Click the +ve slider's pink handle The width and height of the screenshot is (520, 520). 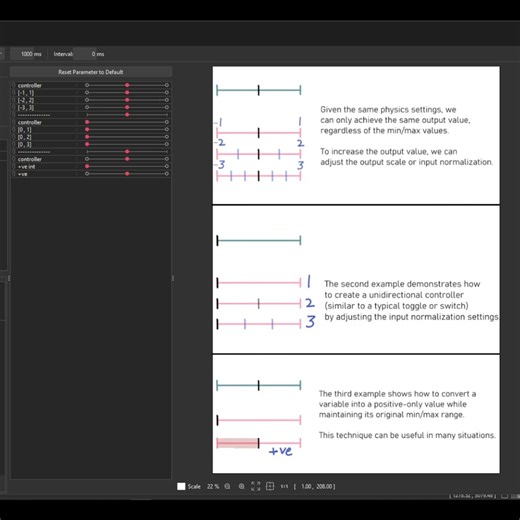click(127, 174)
